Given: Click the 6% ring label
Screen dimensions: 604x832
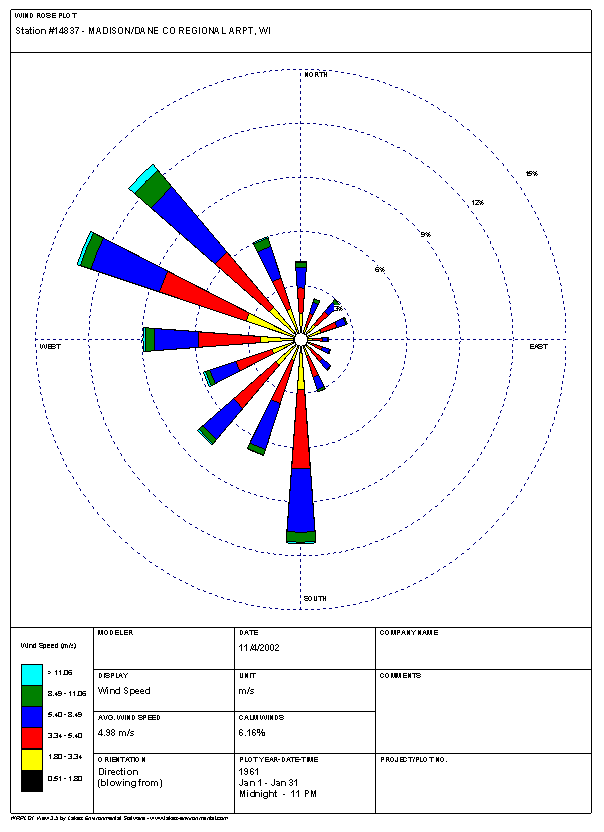Looking at the screenshot, I should coord(379,270).
